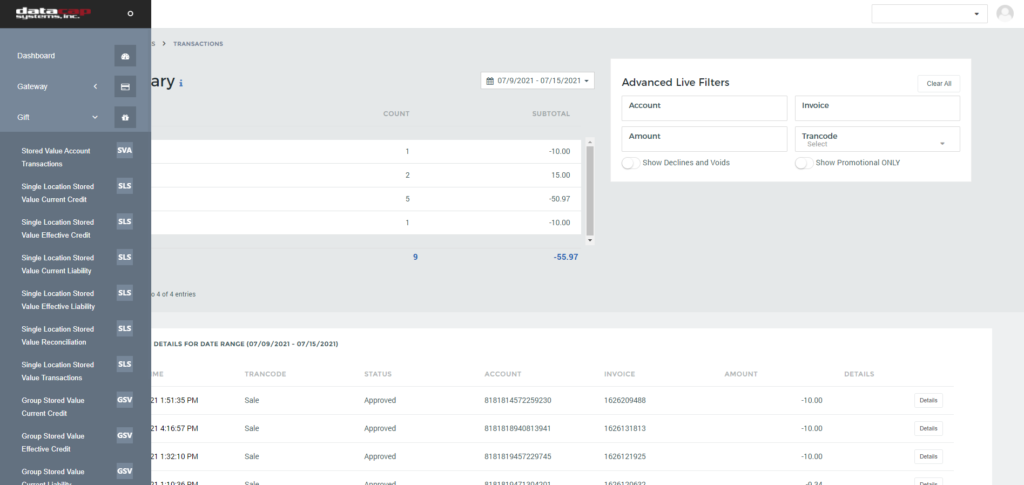The width and height of the screenshot is (1024, 485).
Task: Click the SVA badge for Stored Value Account Transactions
Action: [x=125, y=151]
